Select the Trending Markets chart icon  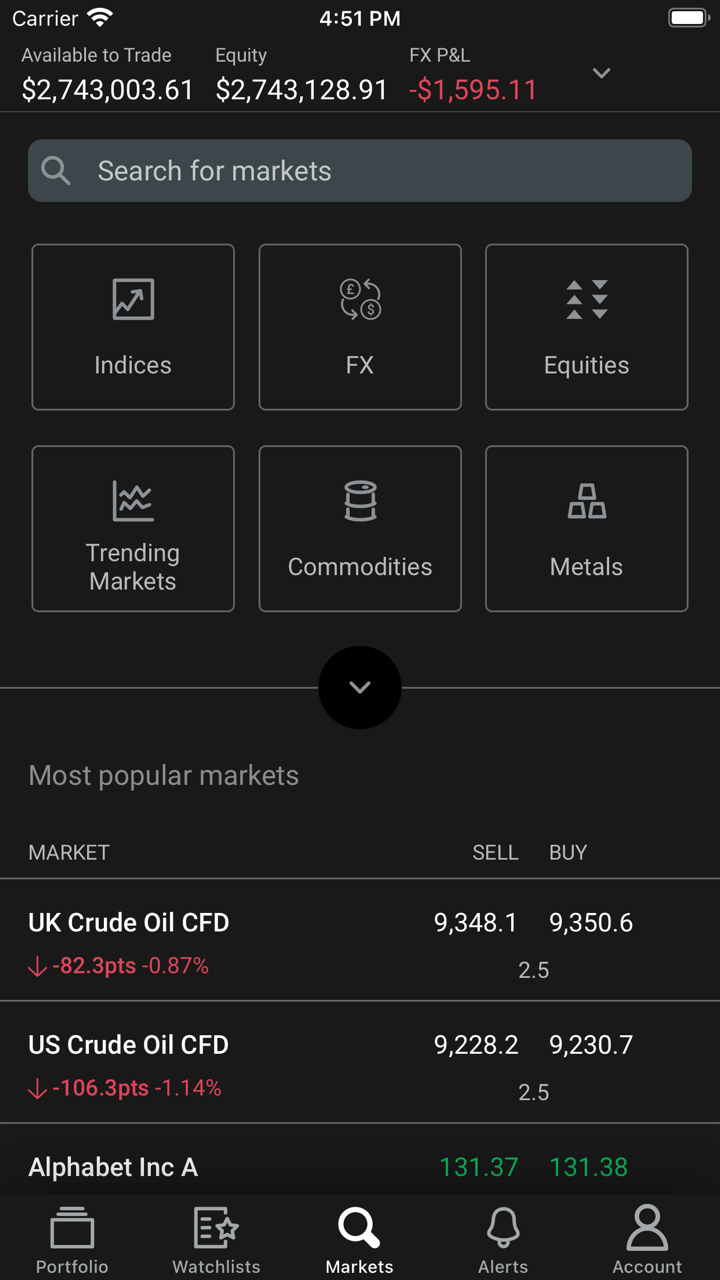coord(133,501)
